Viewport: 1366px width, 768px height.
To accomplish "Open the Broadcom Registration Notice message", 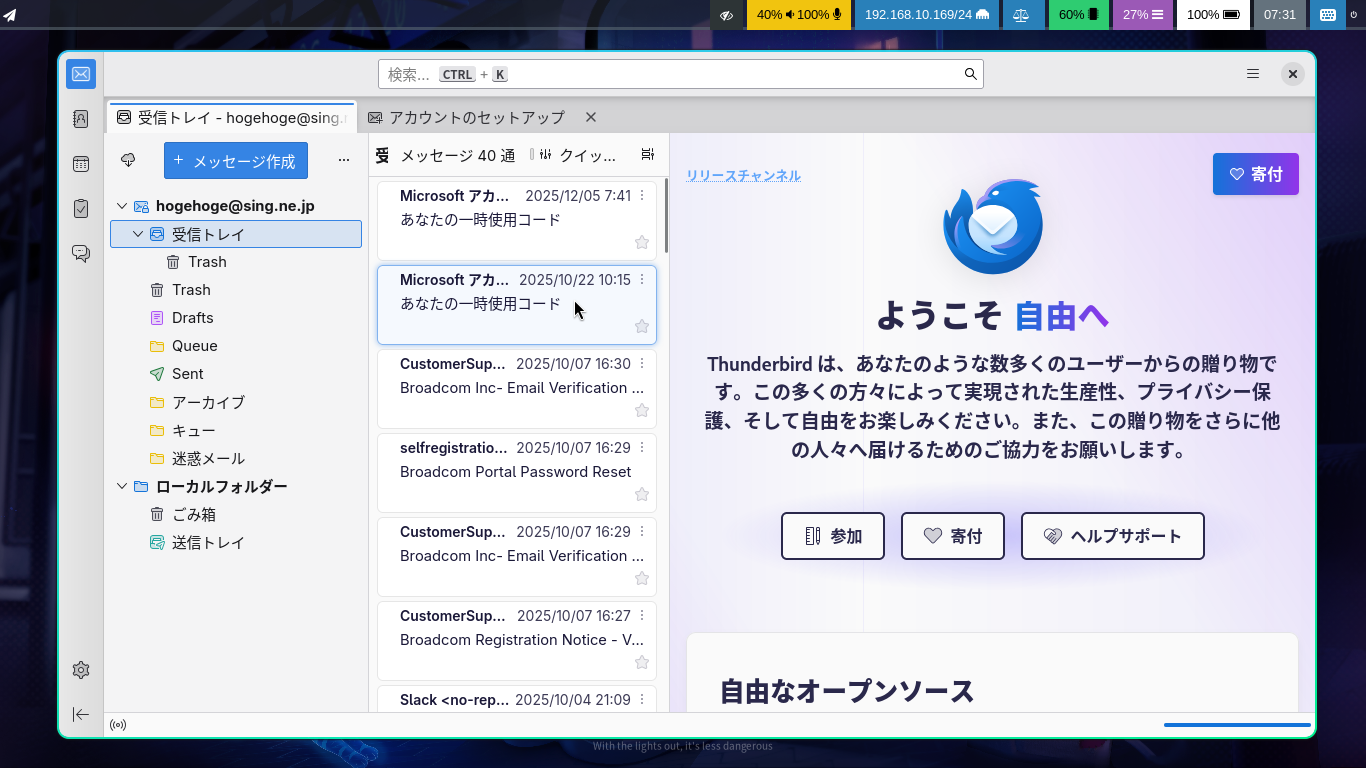I will click(517, 640).
